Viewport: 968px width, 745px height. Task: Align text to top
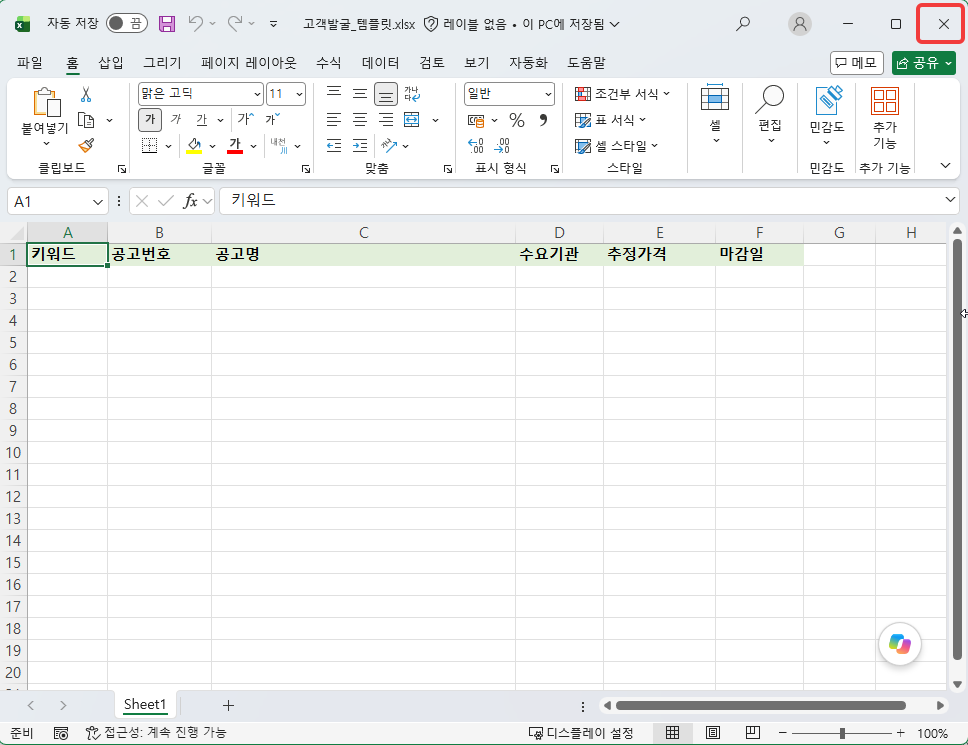click(x=334, y=93)
